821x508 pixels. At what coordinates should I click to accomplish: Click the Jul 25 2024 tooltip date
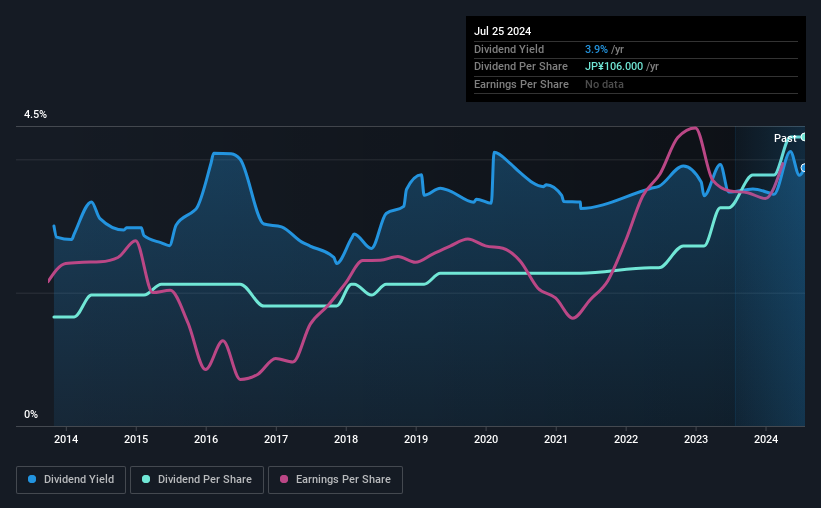pyautogui.click(x=502, y=31)
